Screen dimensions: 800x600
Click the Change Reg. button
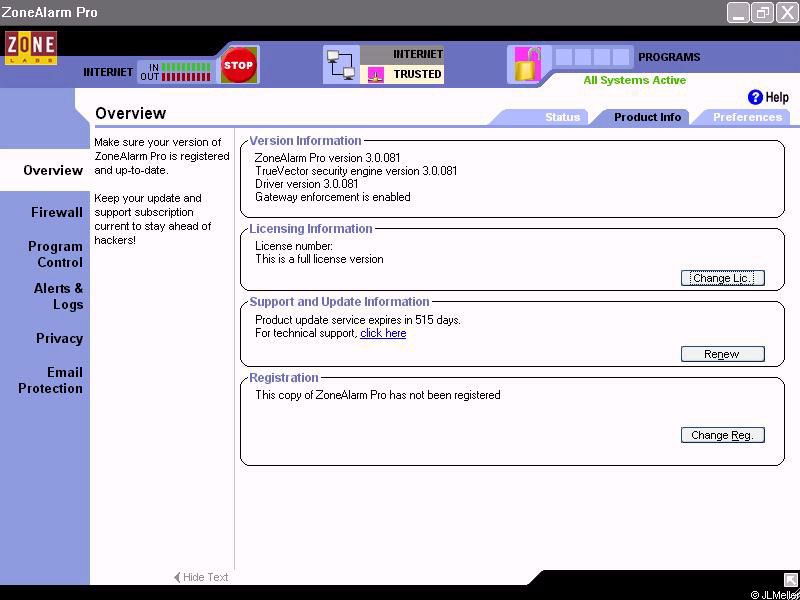[x=722, y=435]
